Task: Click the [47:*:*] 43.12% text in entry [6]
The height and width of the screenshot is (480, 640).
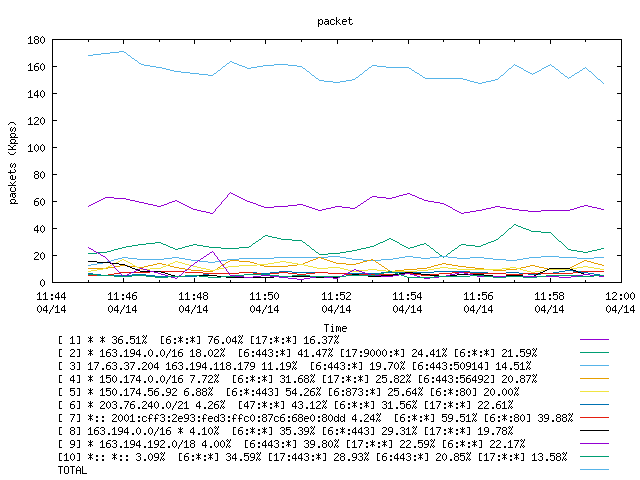Action: pyautogui.click(x=282, y=405)
